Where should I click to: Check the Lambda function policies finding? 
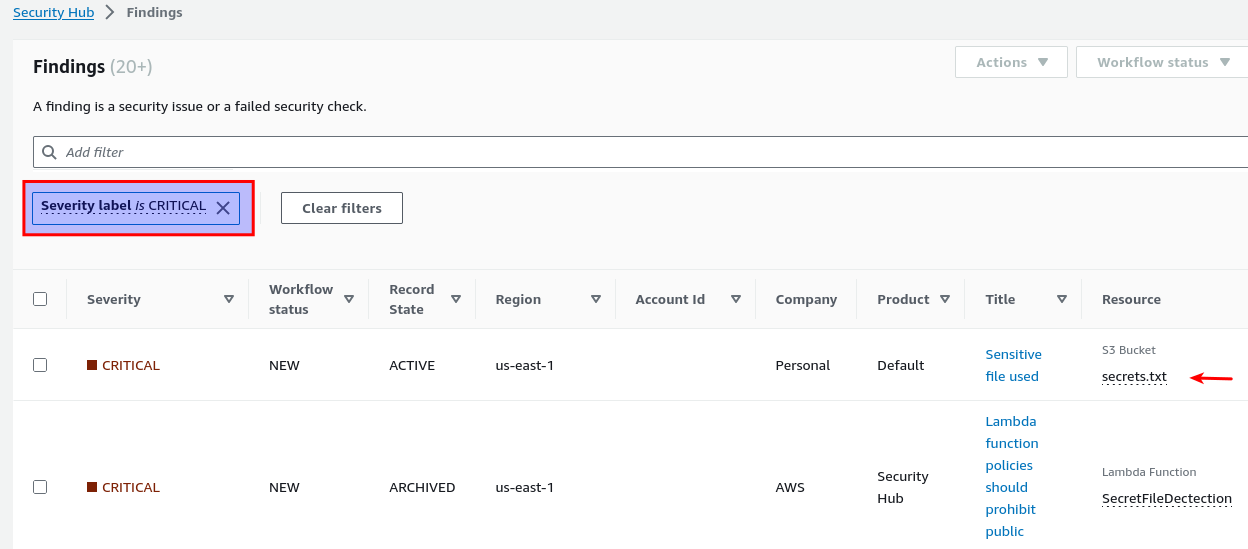point(40,487)
